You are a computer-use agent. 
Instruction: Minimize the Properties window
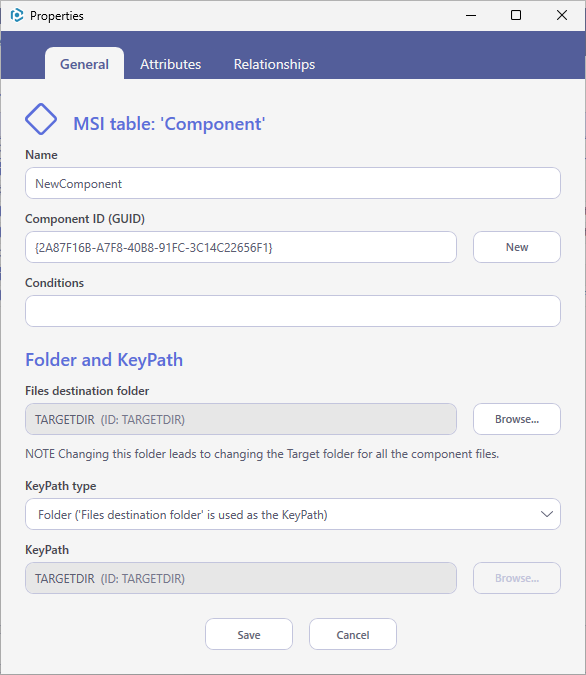pos(471,15)
